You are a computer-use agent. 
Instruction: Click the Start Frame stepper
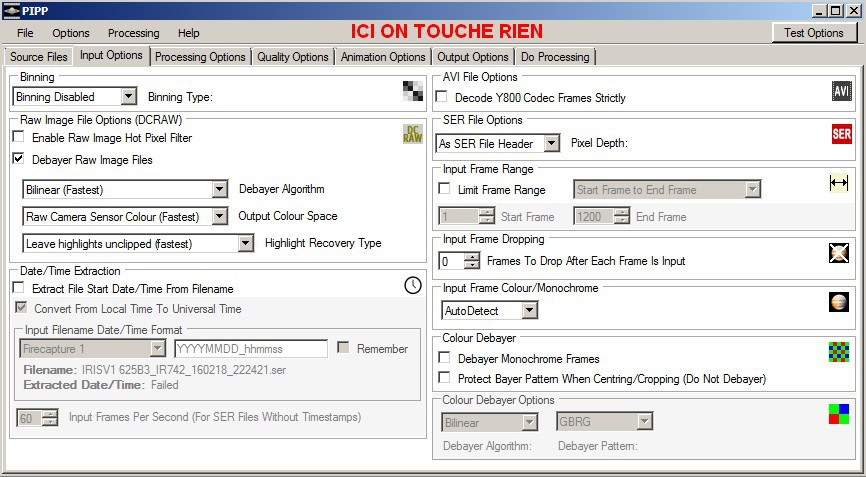[487, 216]
